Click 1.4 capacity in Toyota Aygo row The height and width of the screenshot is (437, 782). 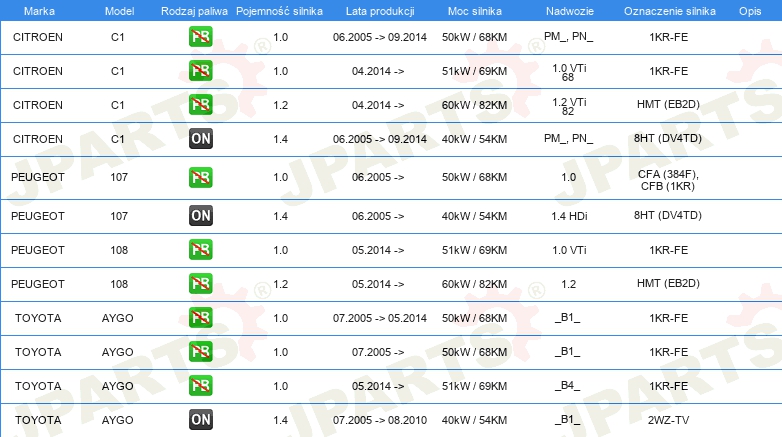tap(281, 420)
